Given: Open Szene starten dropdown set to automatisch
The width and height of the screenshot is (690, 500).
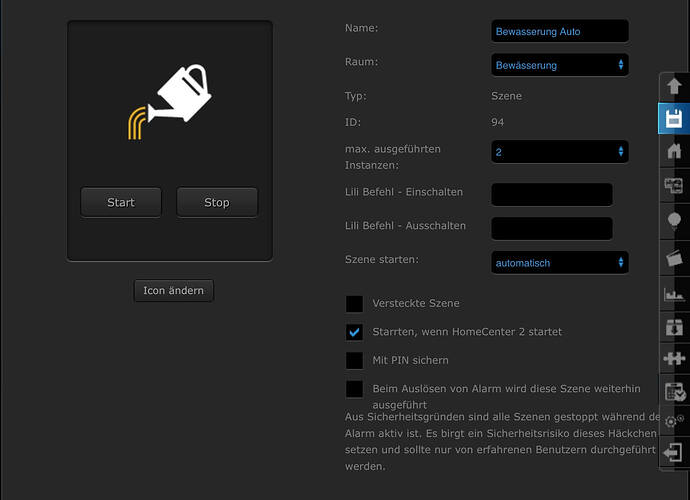Looking at the screenshot, I should coord(560,263).
